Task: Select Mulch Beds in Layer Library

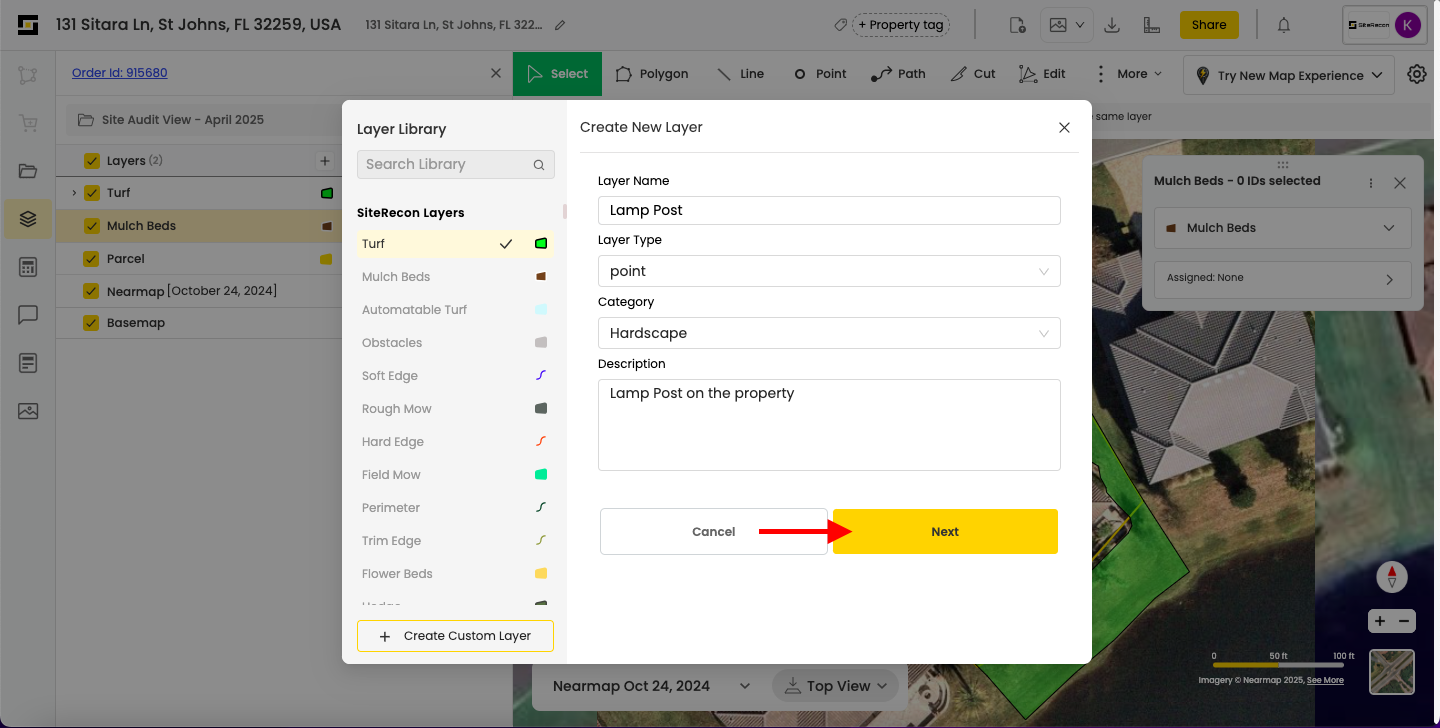Action: pyautogui.click(x=396, y=277)
